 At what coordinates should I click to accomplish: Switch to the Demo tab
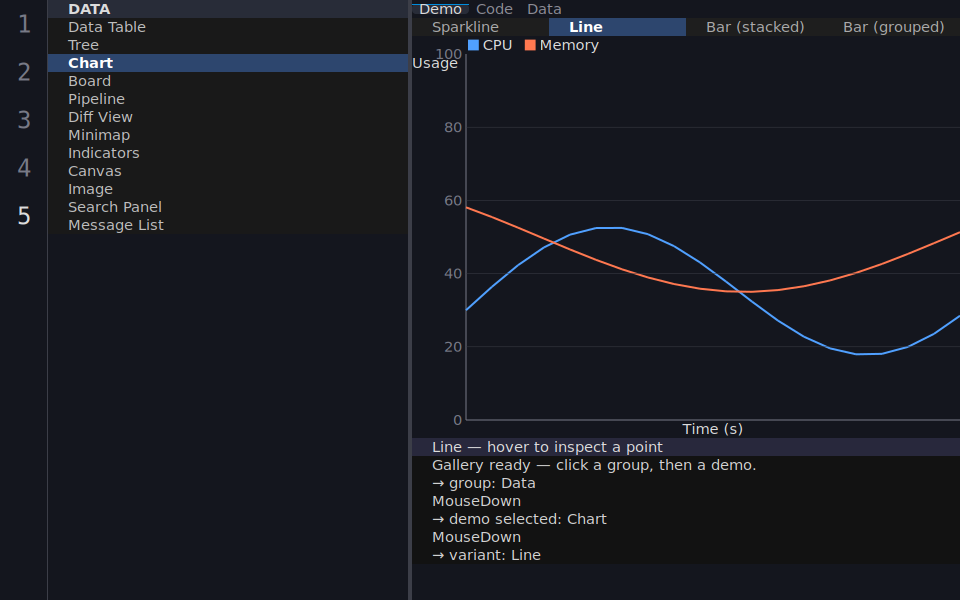pyautogui.click(x=440, y=9)
